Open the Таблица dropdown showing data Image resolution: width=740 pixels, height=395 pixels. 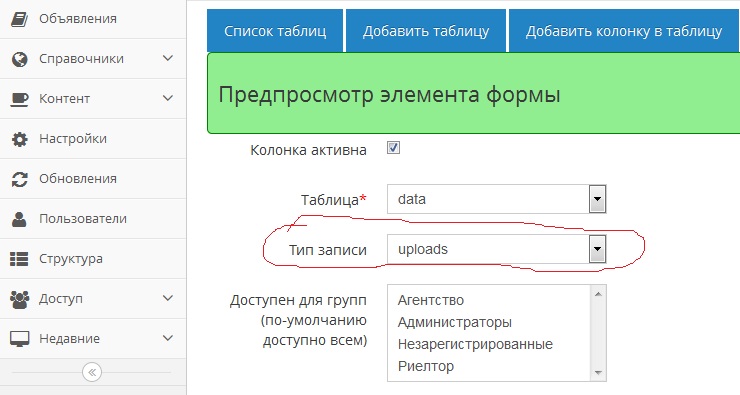(x=496, y=199)
